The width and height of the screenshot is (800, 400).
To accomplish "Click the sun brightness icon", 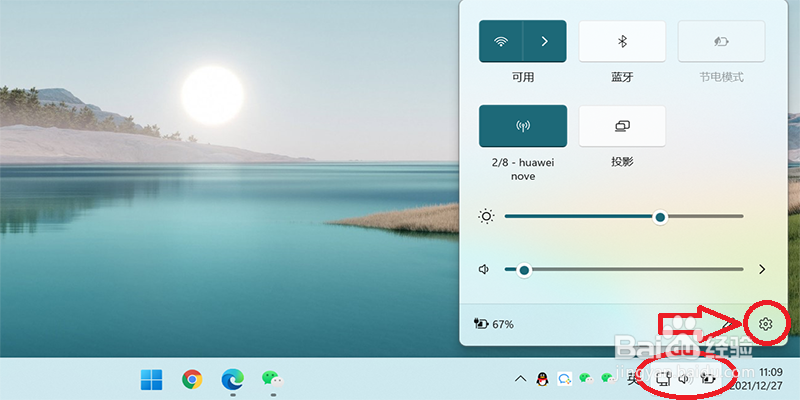I will pyautogui.click(x=486, y=216).
